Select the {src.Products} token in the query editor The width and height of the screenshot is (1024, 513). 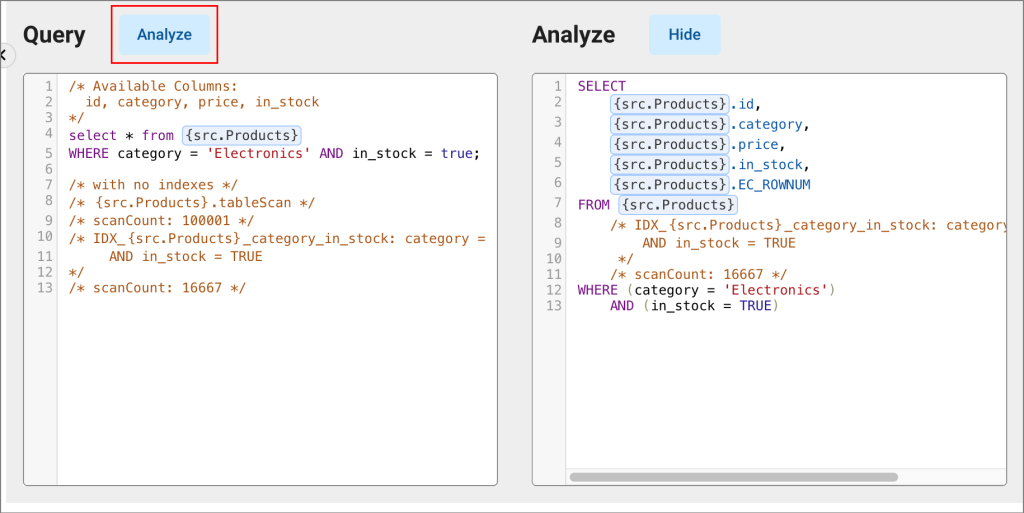point(242,135)
